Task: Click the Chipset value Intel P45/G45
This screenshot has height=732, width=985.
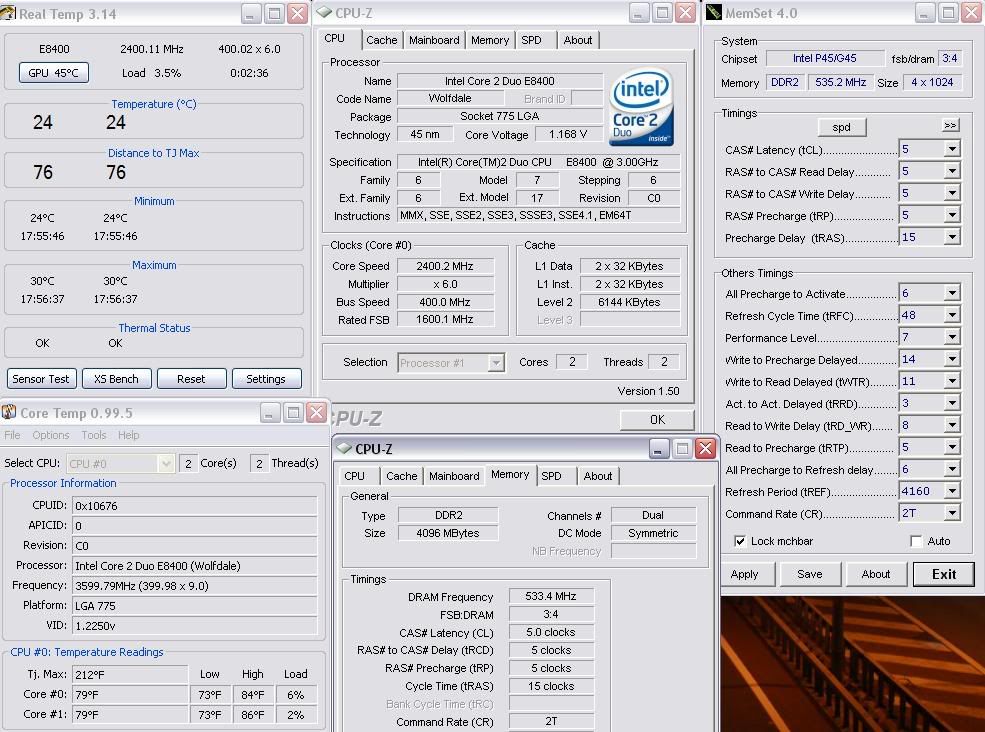Action: (825, 58)
